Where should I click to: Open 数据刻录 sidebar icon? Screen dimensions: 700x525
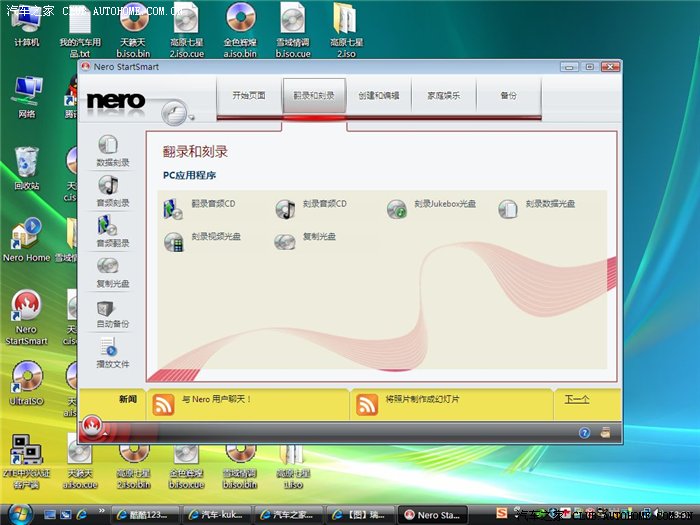coord(108,145)
